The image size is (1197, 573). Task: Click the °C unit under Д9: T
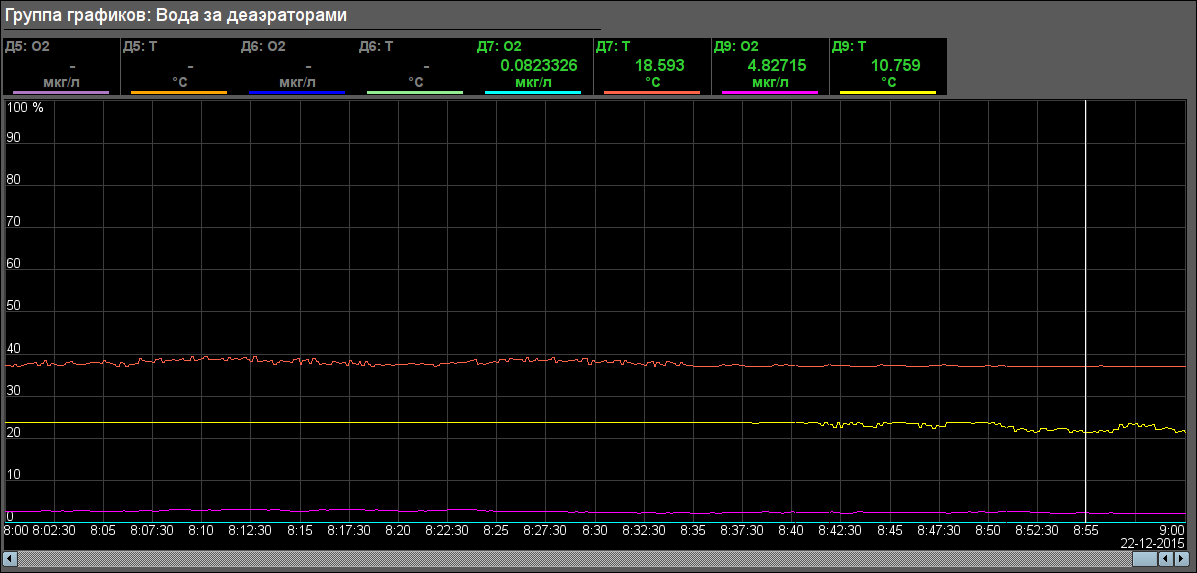[x=889, y=82]
